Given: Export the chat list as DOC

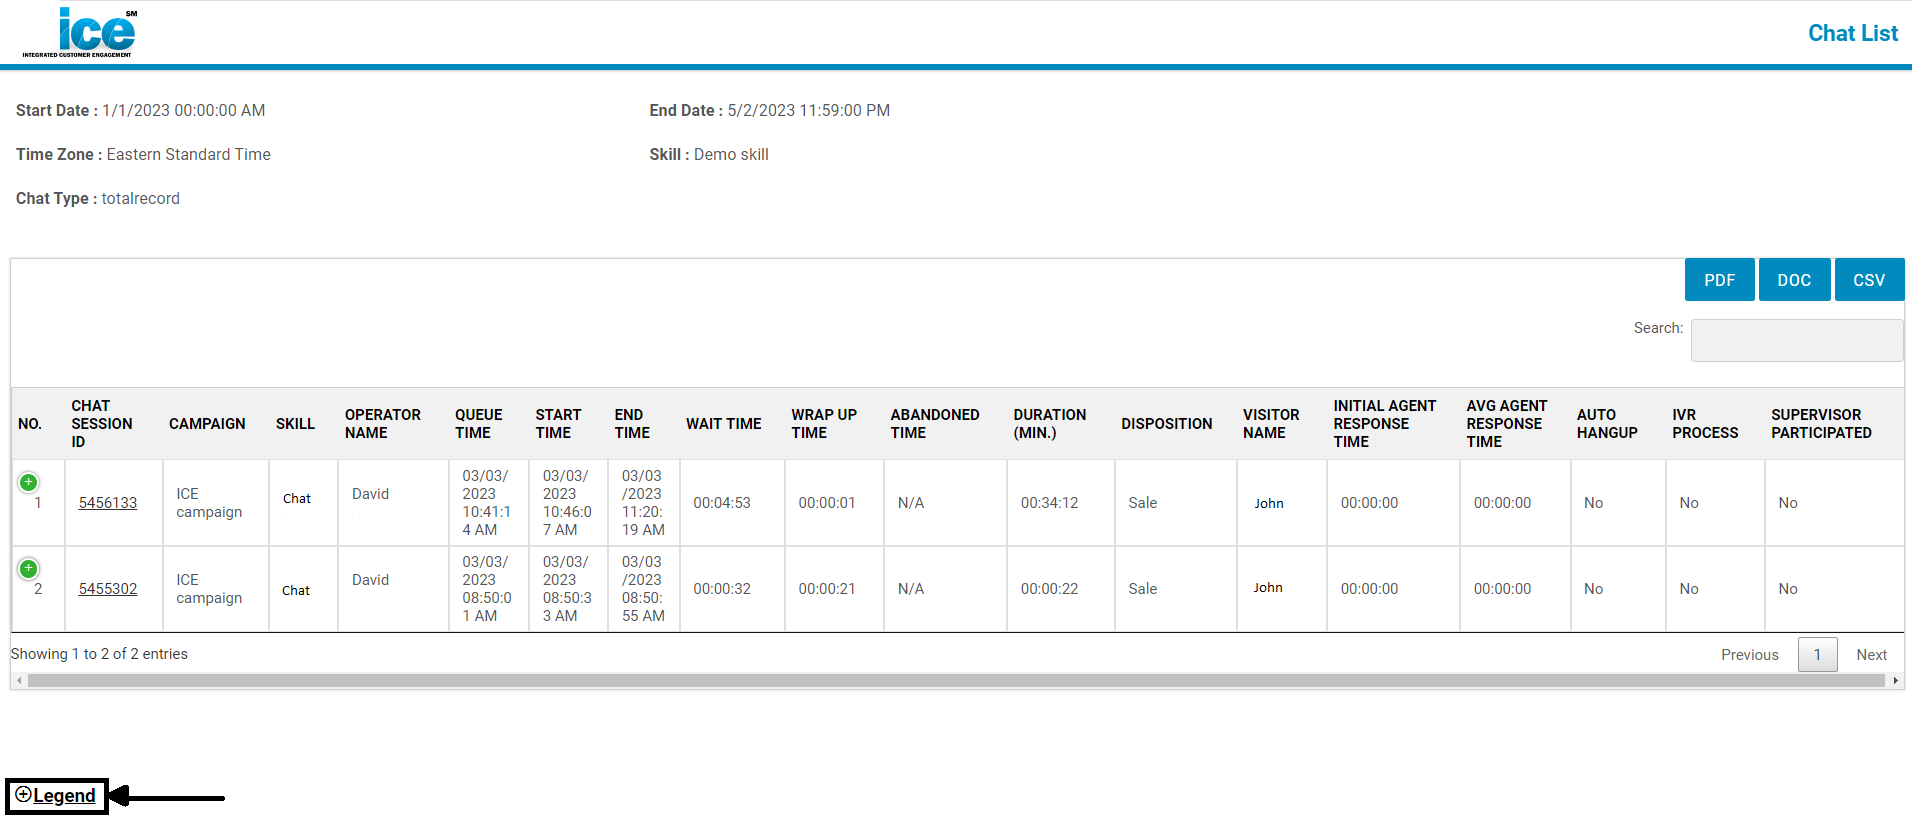Looking at the screenshot, I should pos(1794,280).
